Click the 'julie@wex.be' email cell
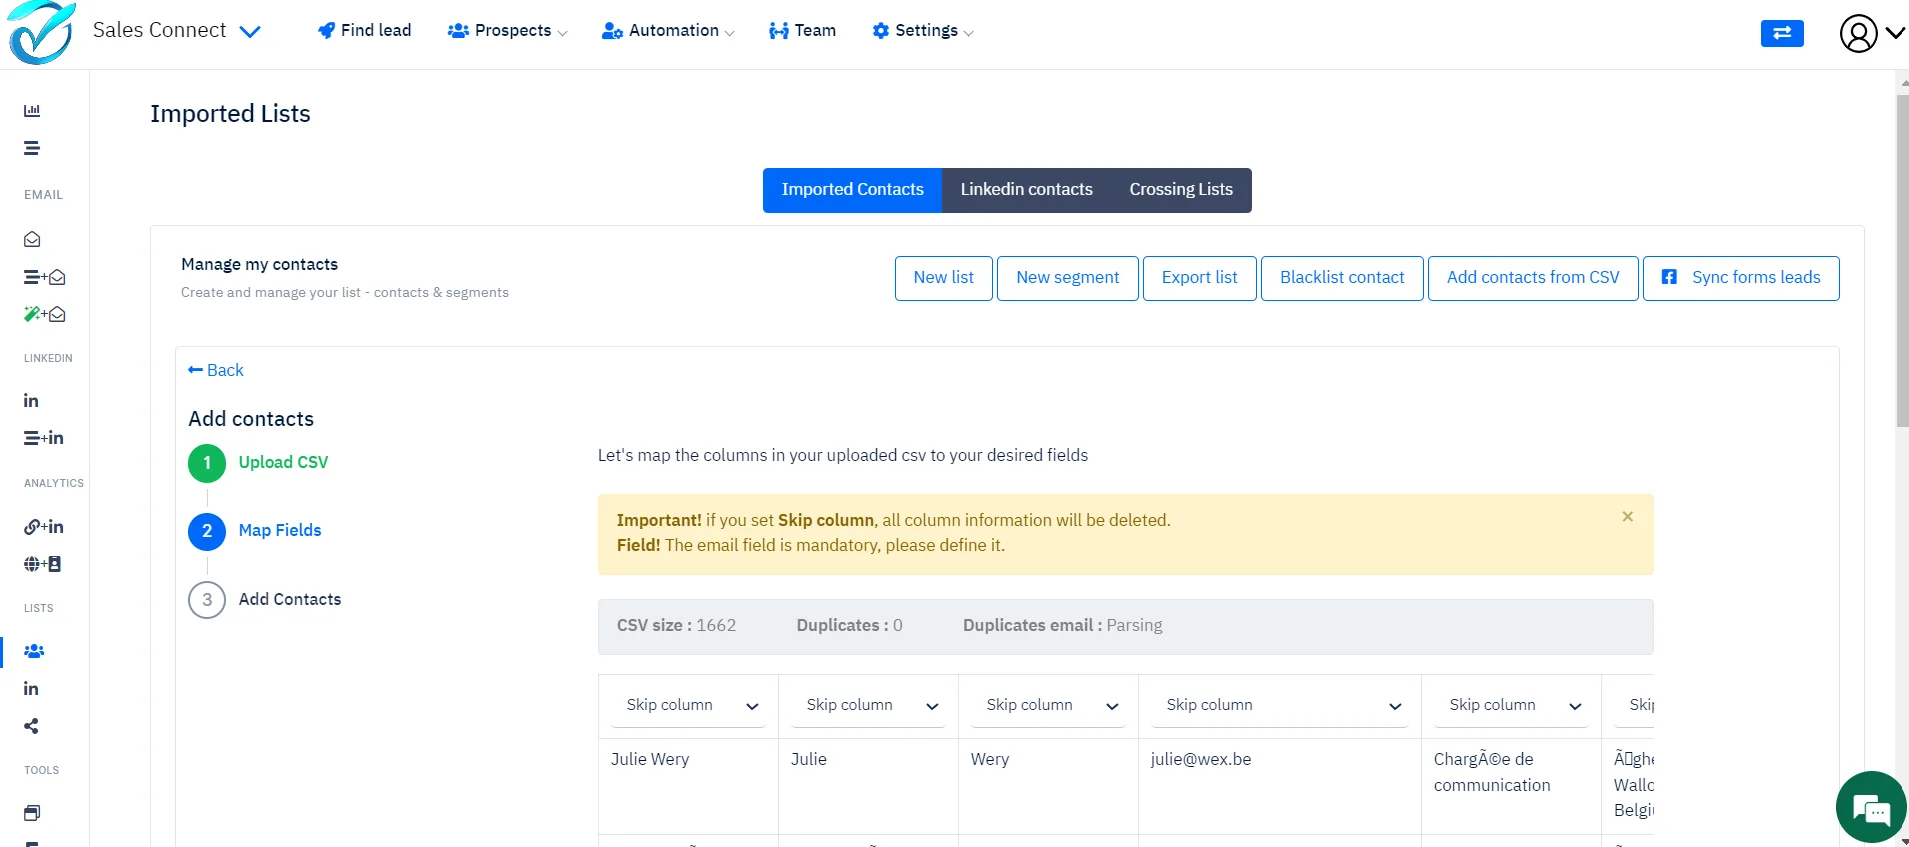 coord(1279,785)
